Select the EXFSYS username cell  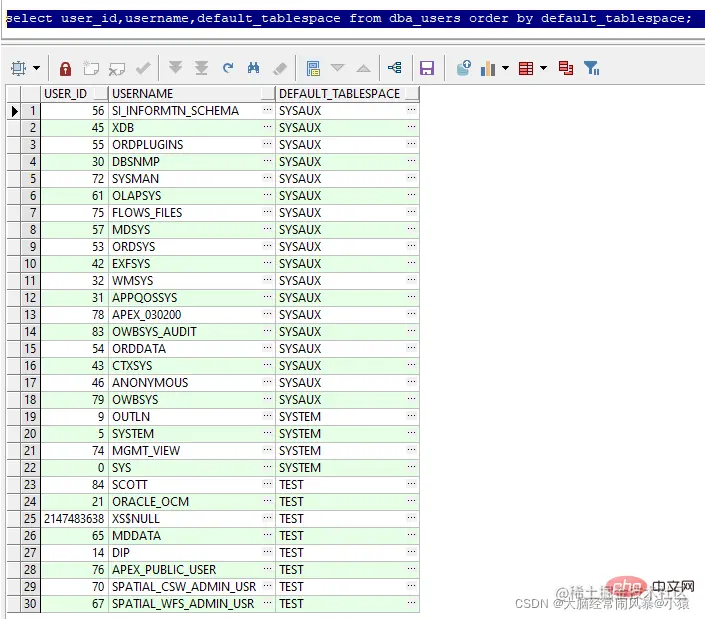click(192, 264)
